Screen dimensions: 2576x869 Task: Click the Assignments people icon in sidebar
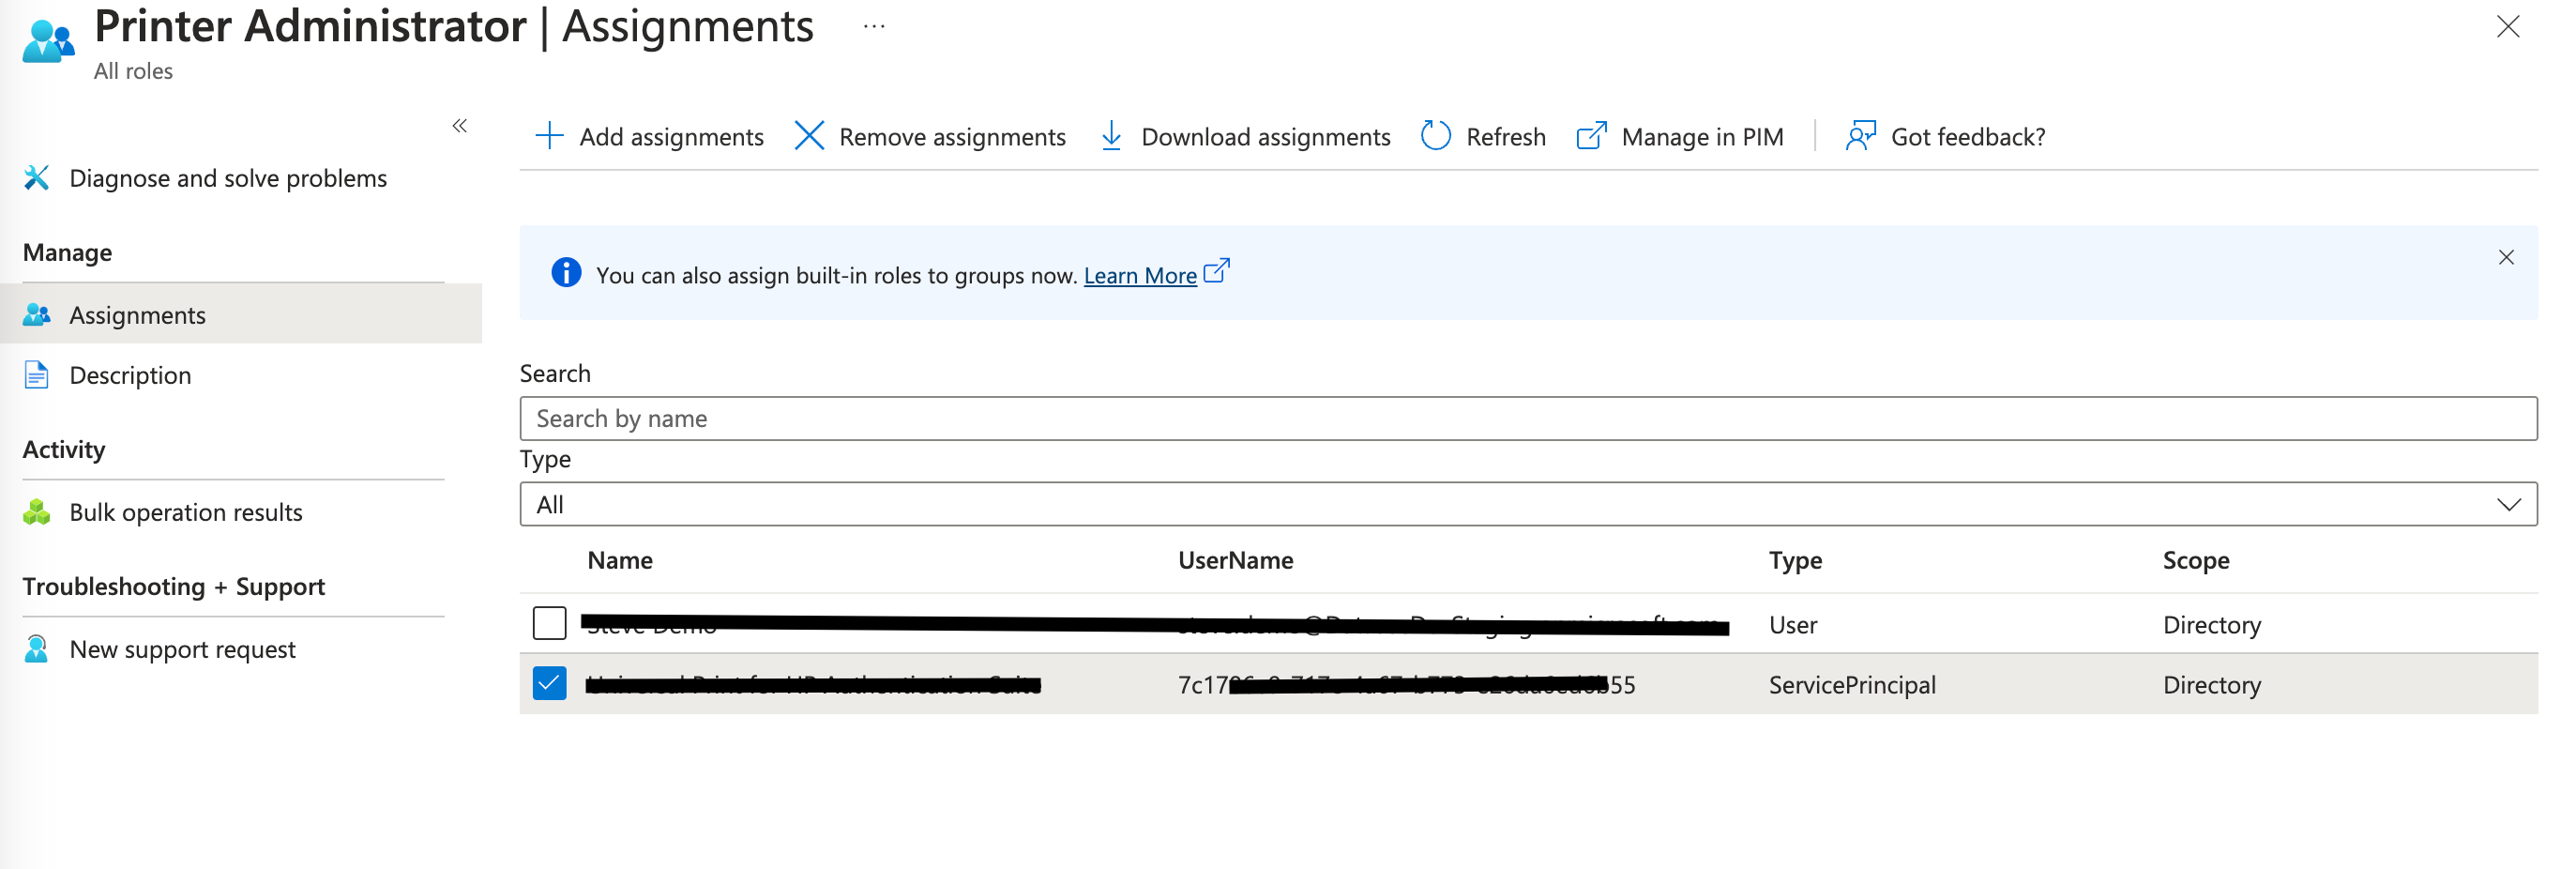tap(37, 315)
